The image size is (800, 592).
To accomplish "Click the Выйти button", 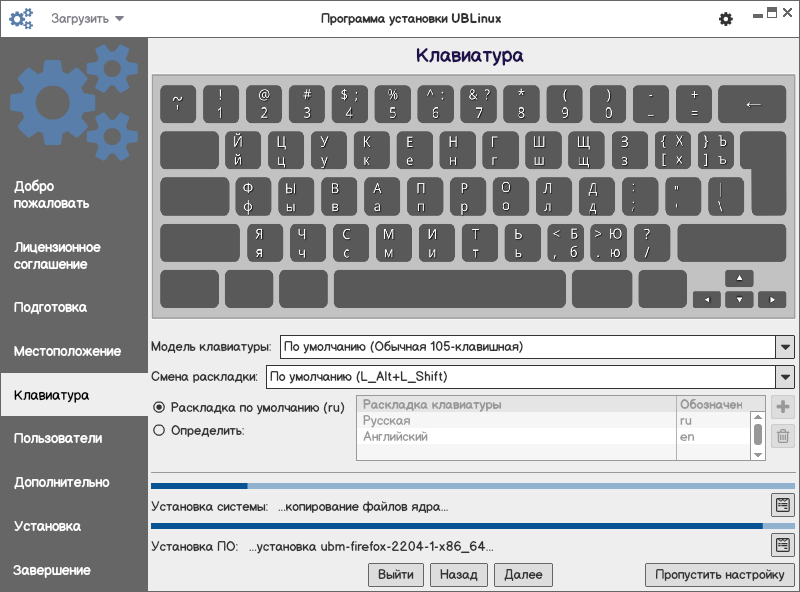I will point(396,575).
